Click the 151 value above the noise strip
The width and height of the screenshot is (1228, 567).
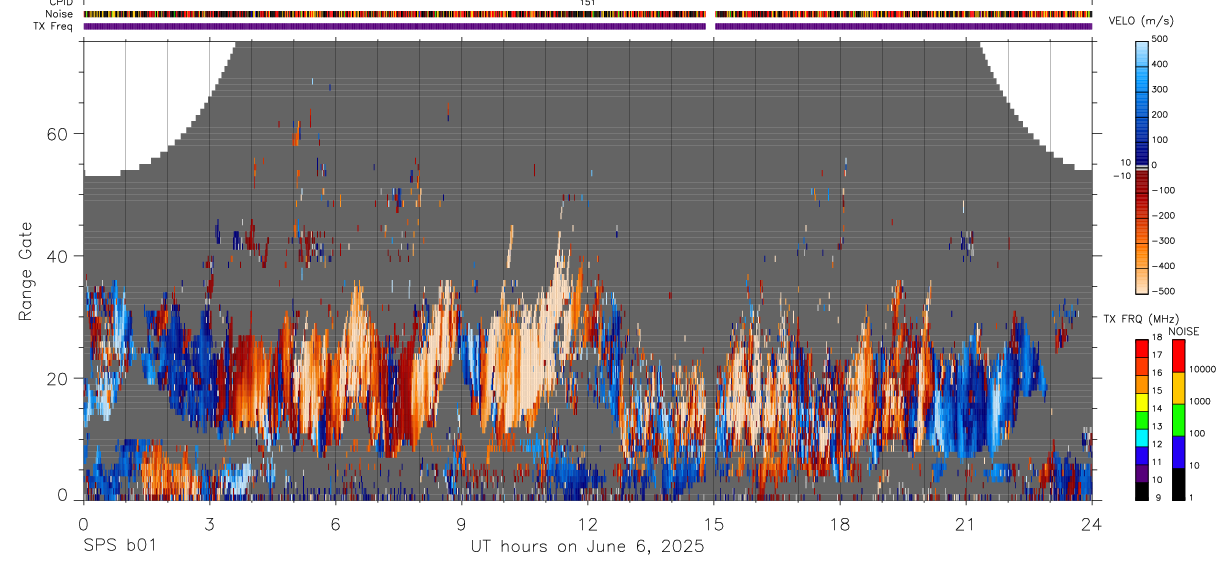point(588,3)
